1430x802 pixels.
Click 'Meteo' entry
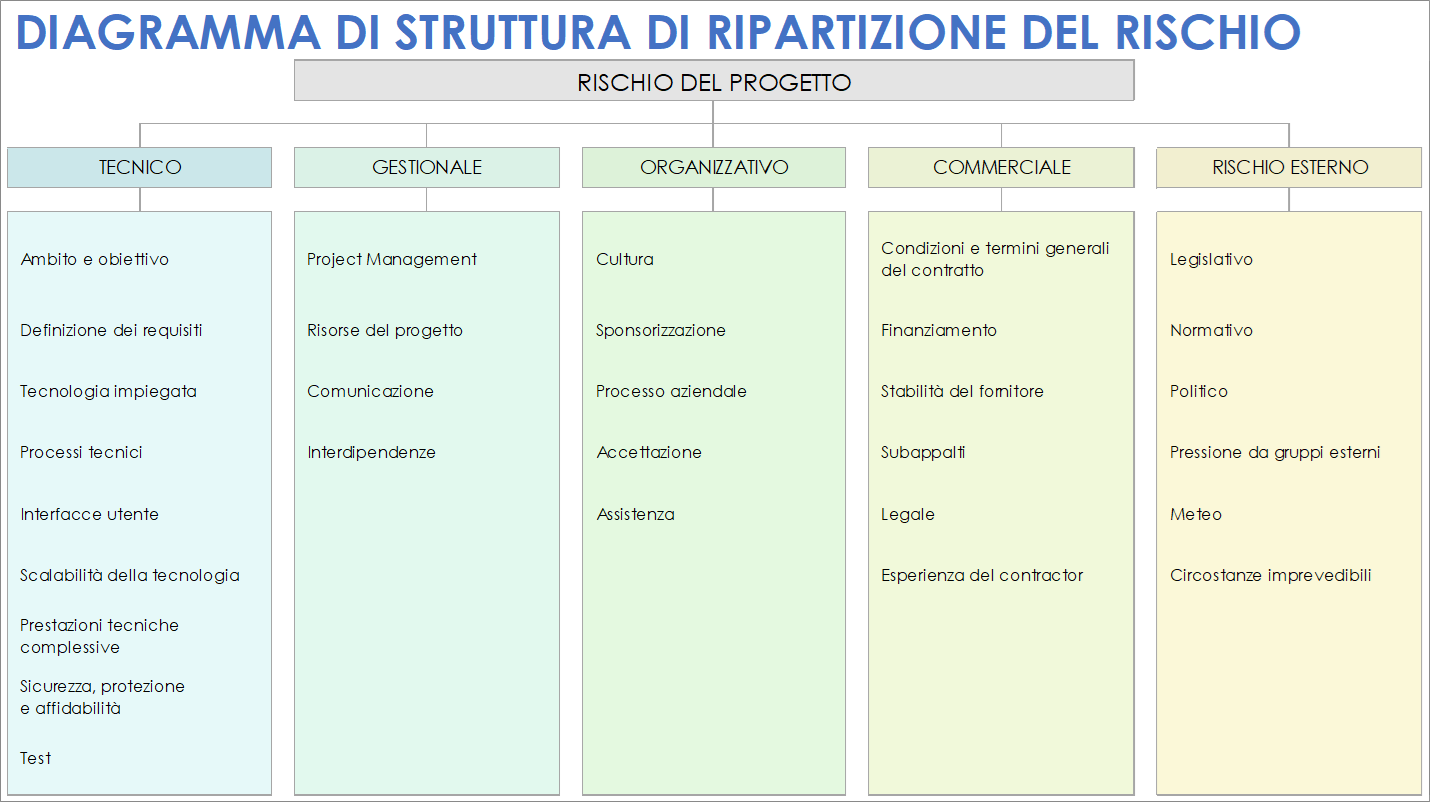pyautogui.click(x=1196, y=514)
